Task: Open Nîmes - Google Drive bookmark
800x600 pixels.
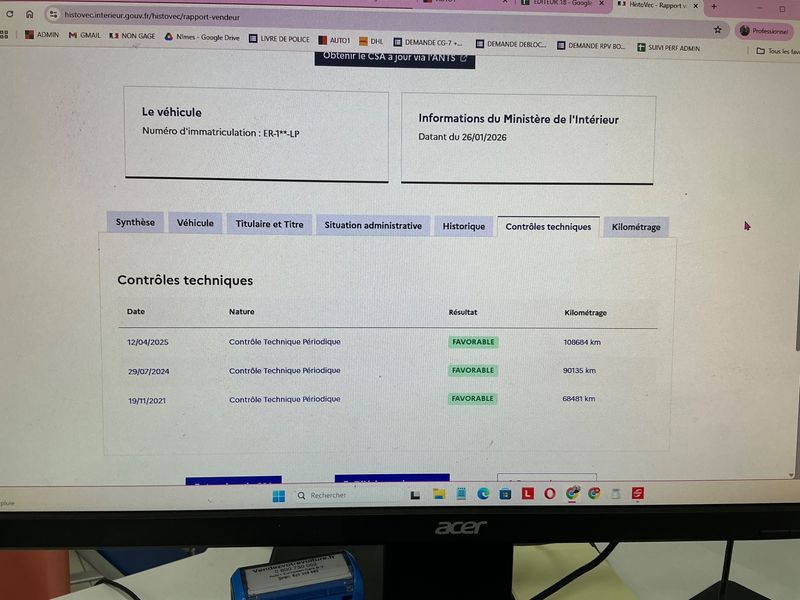Action: tap(202, 37)
